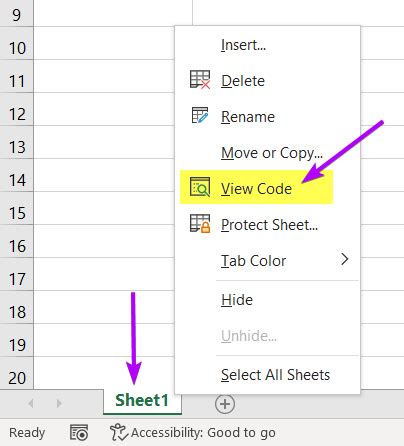The height and width of the screenshot is (446, 404).
Task: Click the Protect Sheet lock icon
Action: coord(200,223)
